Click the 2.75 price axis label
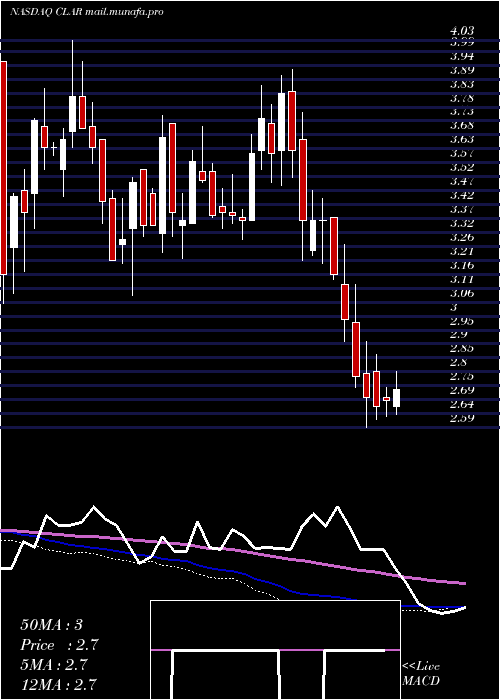This screenshot has width=500, height=700. [x=462, y=376]
